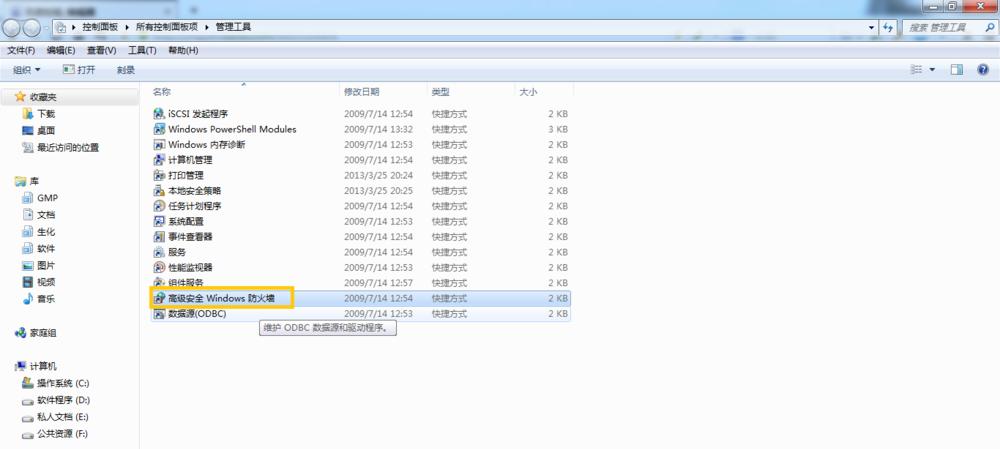Open the 组织 dropdown
Screen dimensions: 1000x449
[27, 70]
